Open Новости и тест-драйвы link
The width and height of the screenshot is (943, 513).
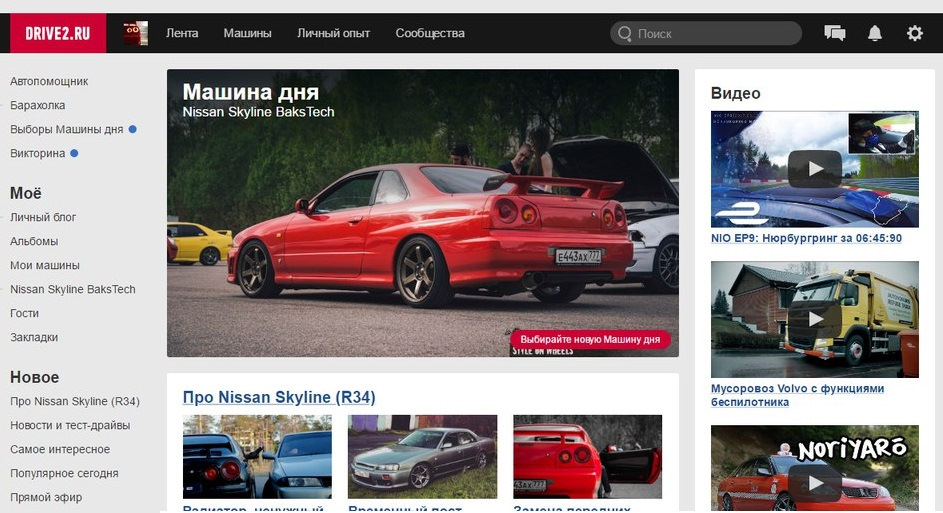[70, 425]
